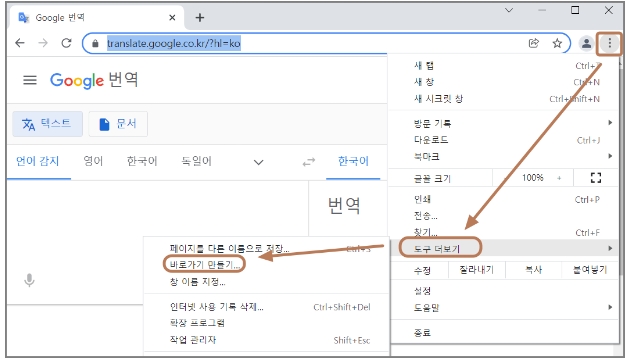Swap source and target languages
The image size is (628, 360).
[308, 162]
